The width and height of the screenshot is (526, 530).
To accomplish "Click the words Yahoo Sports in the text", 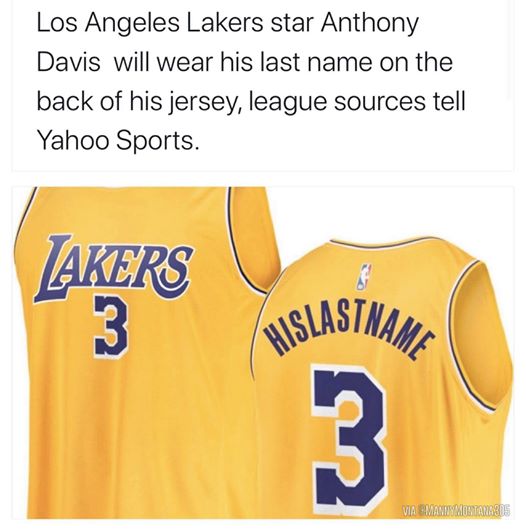I will [117, 140].
